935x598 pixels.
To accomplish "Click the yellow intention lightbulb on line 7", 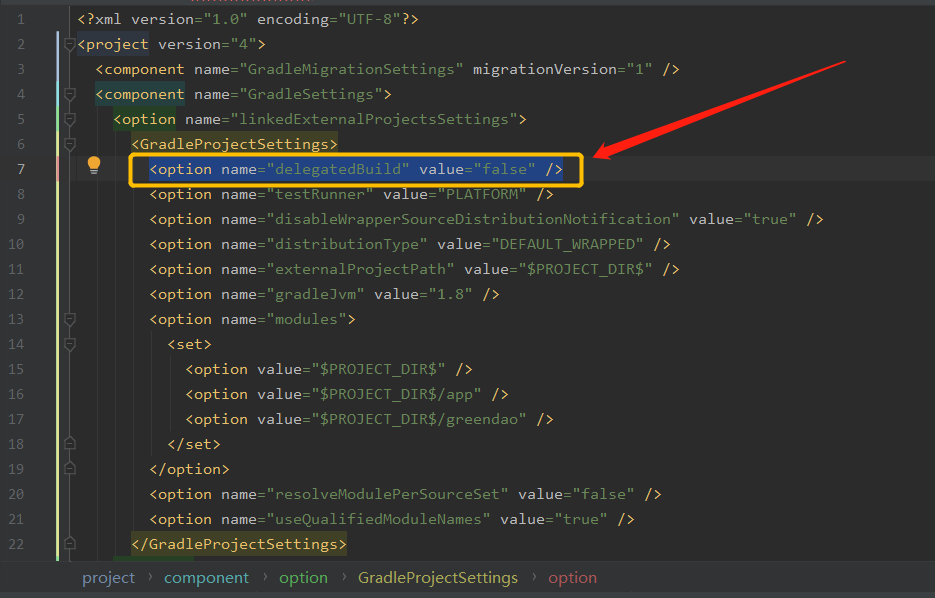I will tap(93, 164).
